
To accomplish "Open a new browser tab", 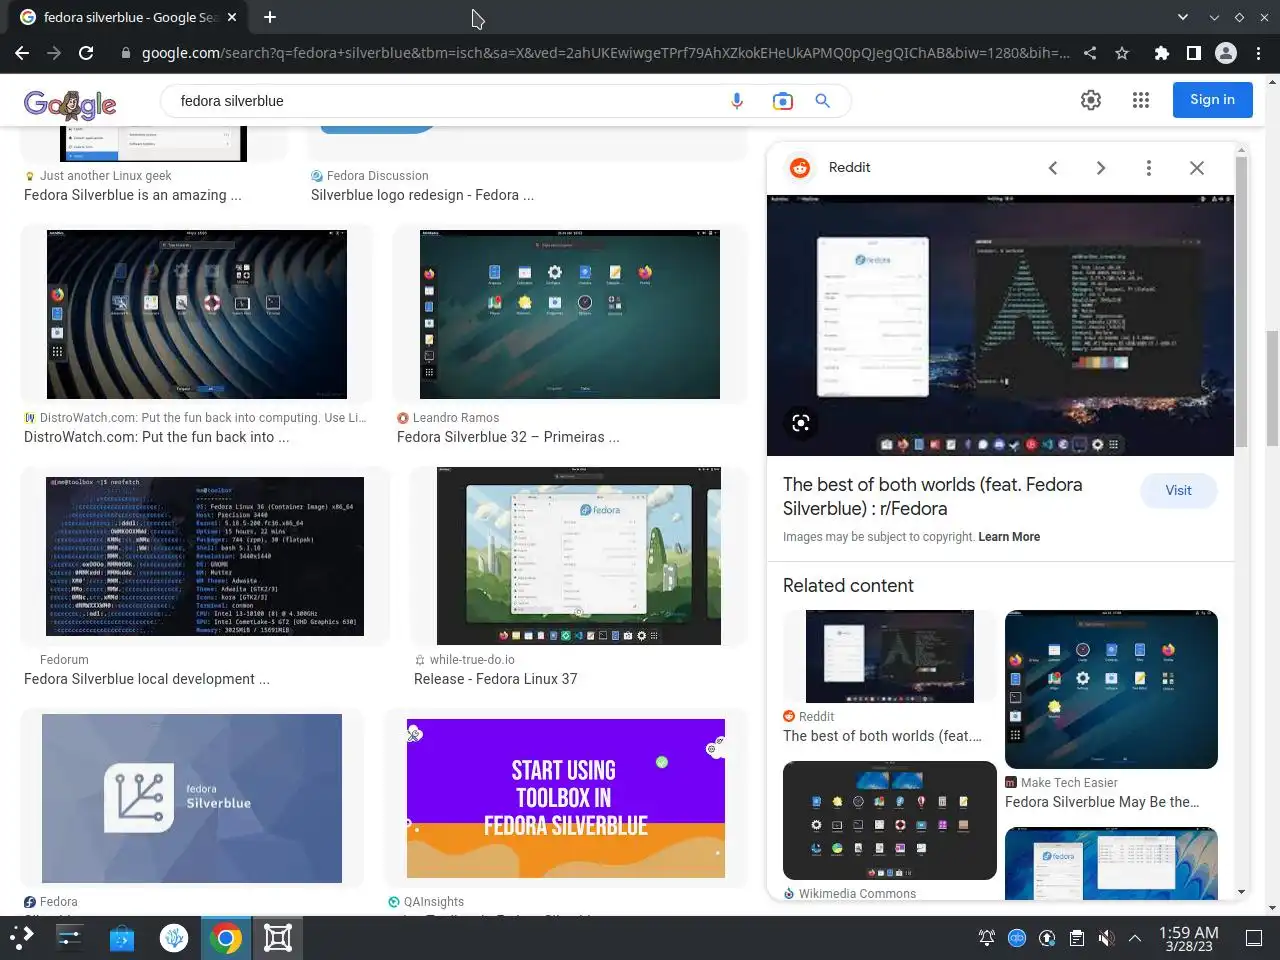I will (x=270, y=17).
